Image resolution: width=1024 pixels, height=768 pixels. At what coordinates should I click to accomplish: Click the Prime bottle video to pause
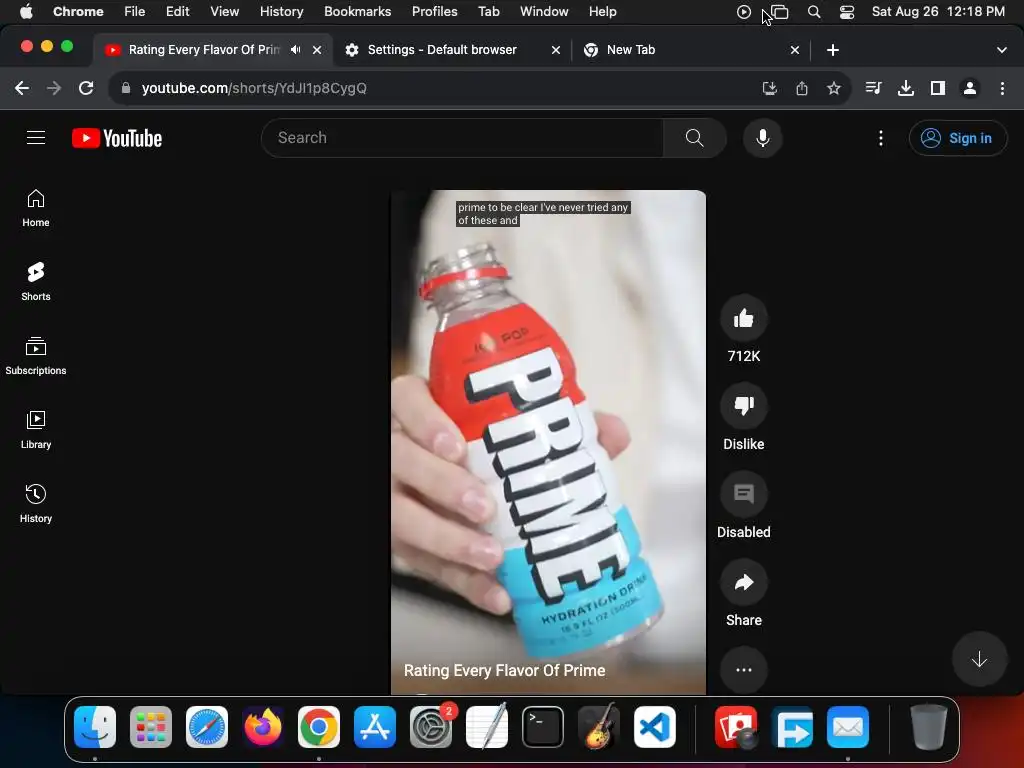coord(548,442)
